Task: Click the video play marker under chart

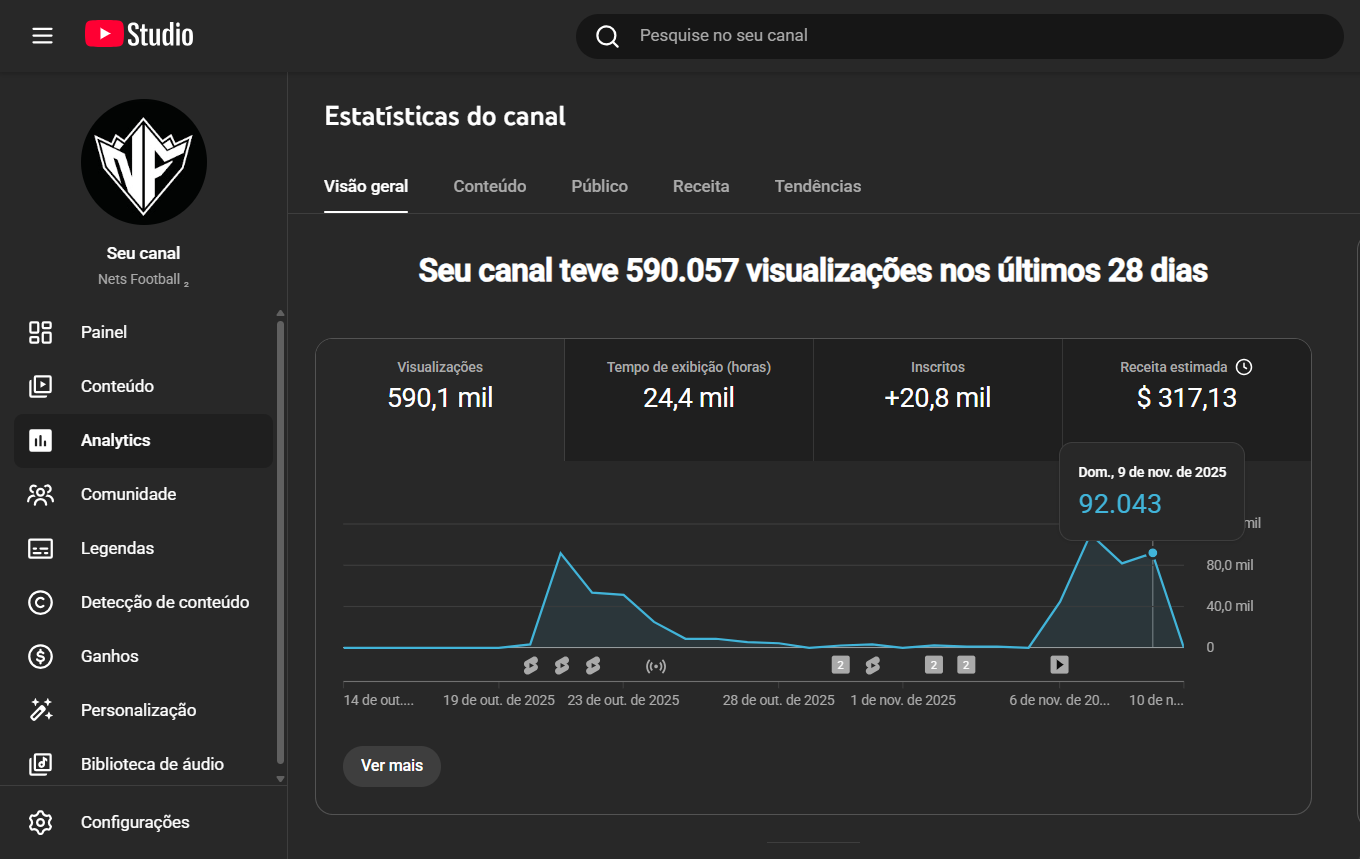Action: point(1060,665)
